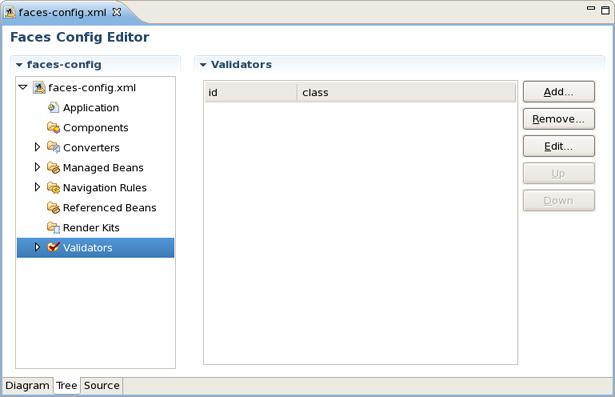Screen dimensions: 615x397
Task: Click the Down button
Action: [x=559, y=201]
